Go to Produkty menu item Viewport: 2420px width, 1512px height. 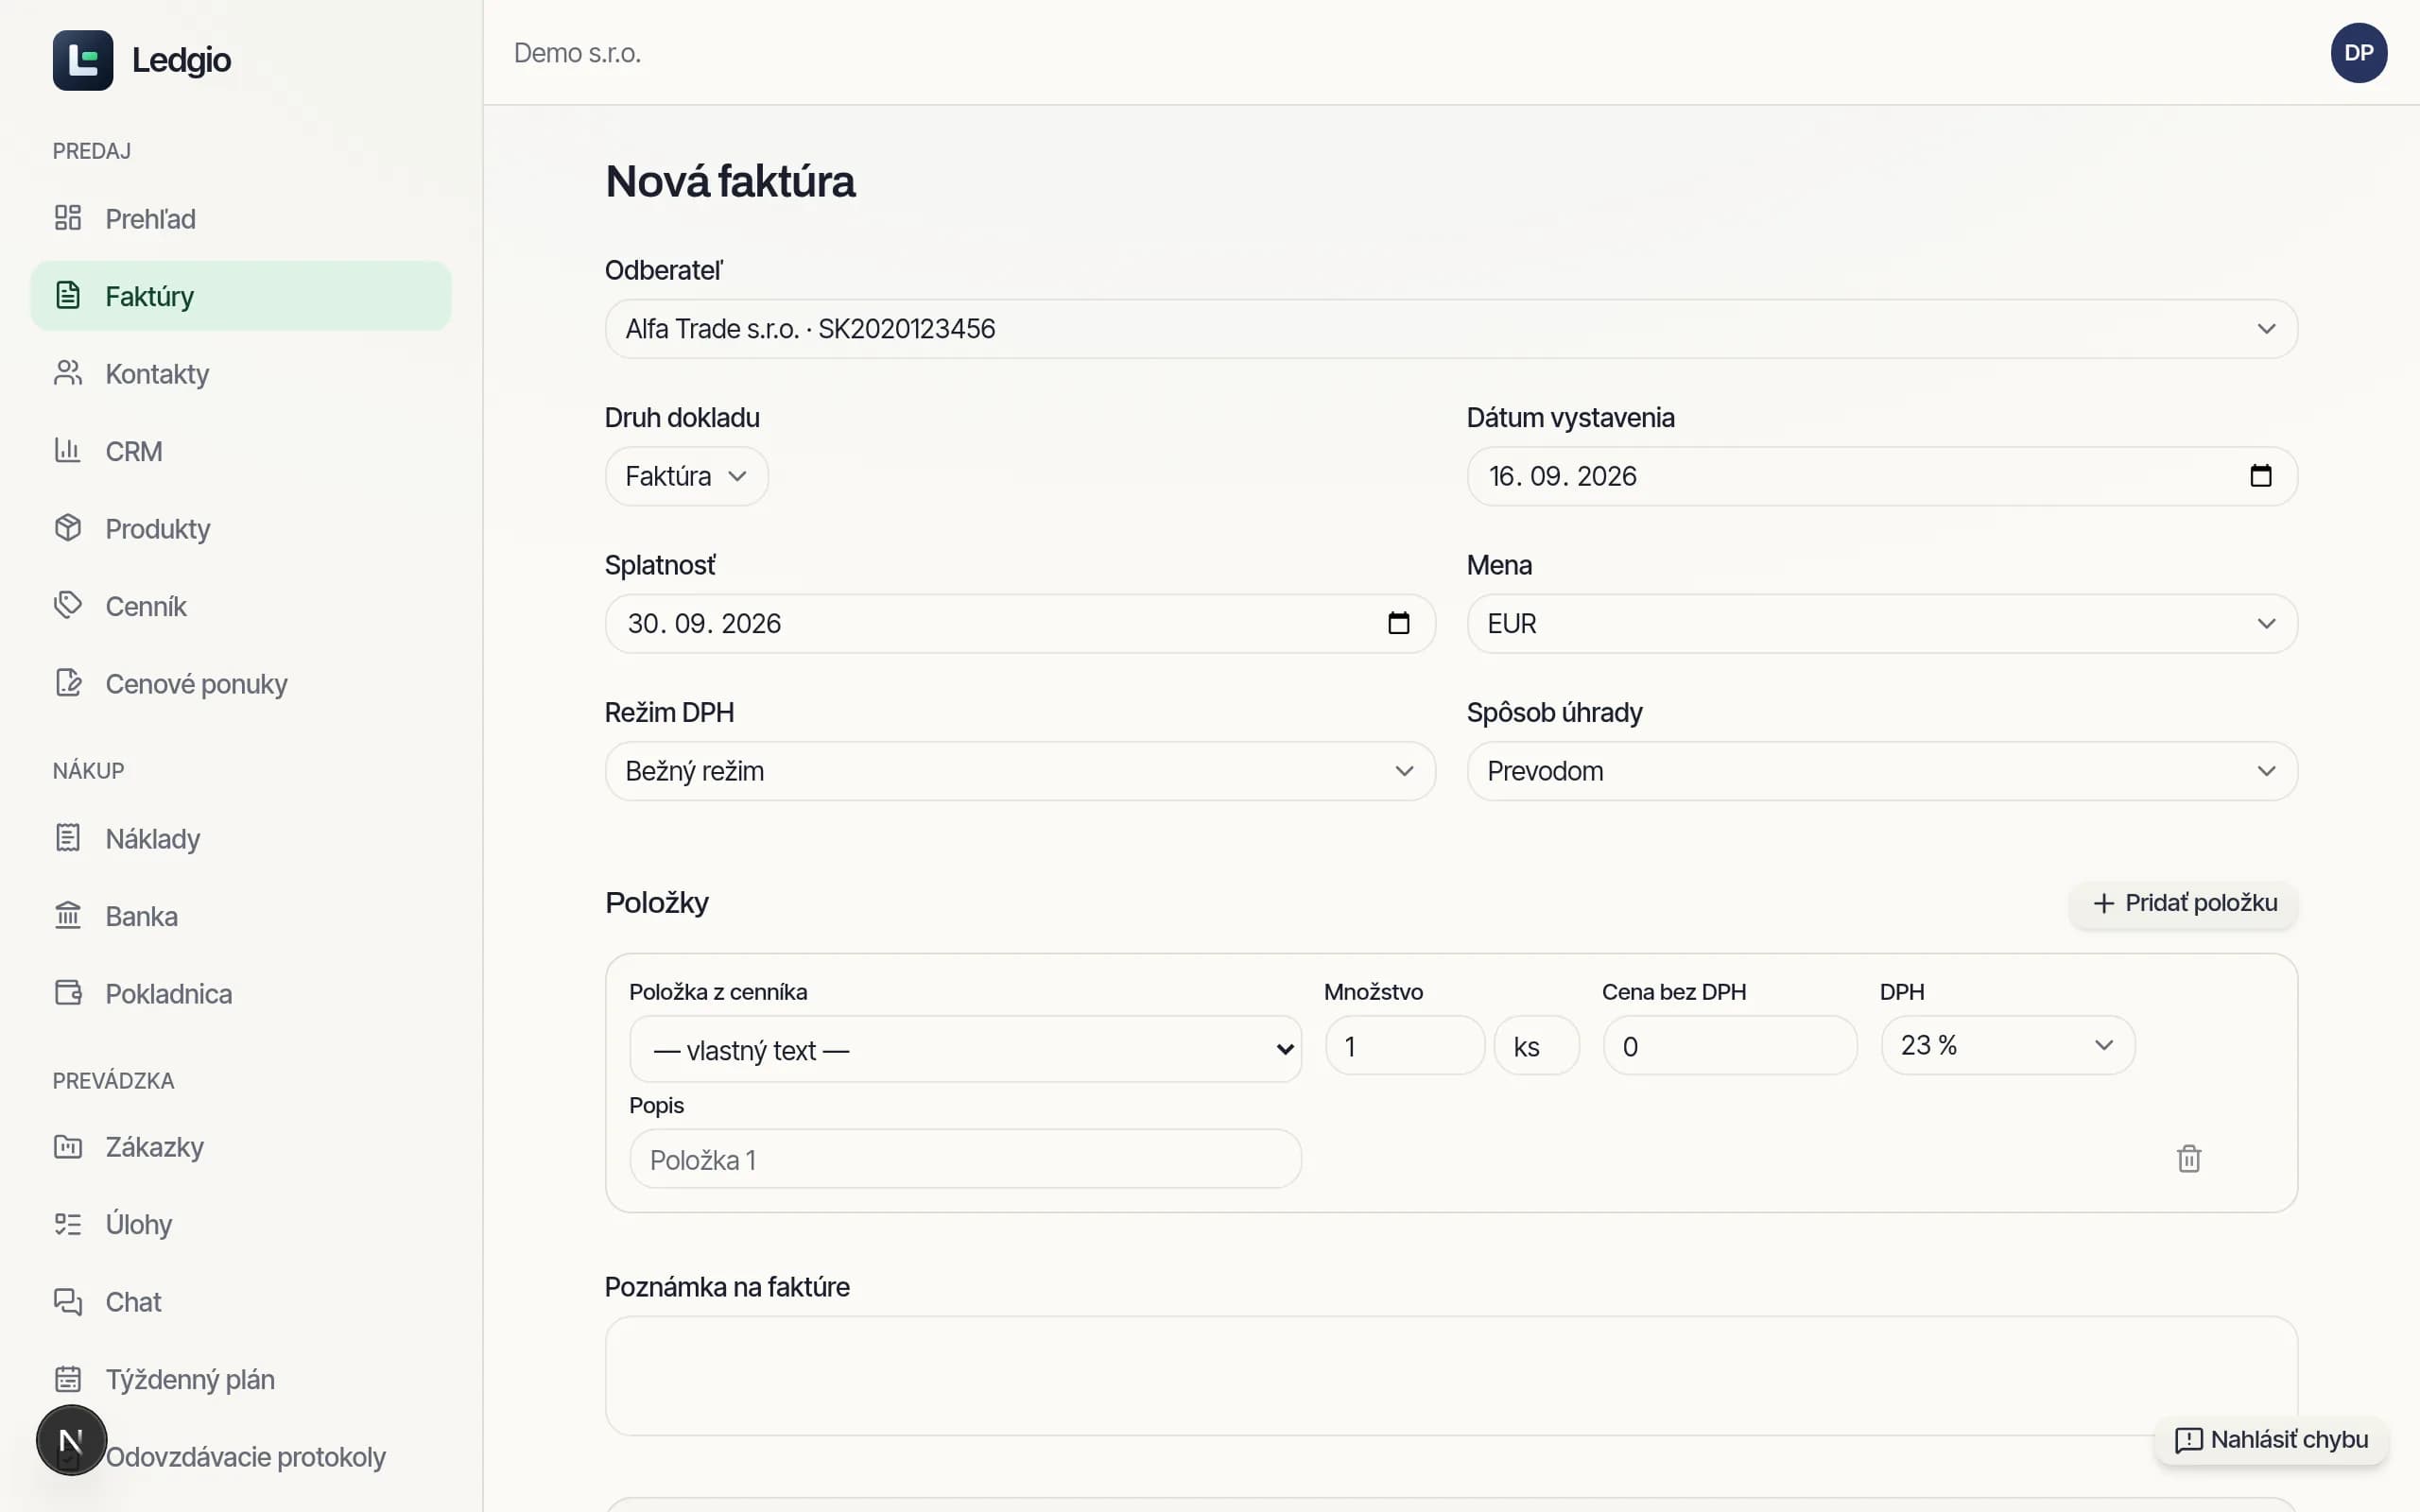pos(240,528)
